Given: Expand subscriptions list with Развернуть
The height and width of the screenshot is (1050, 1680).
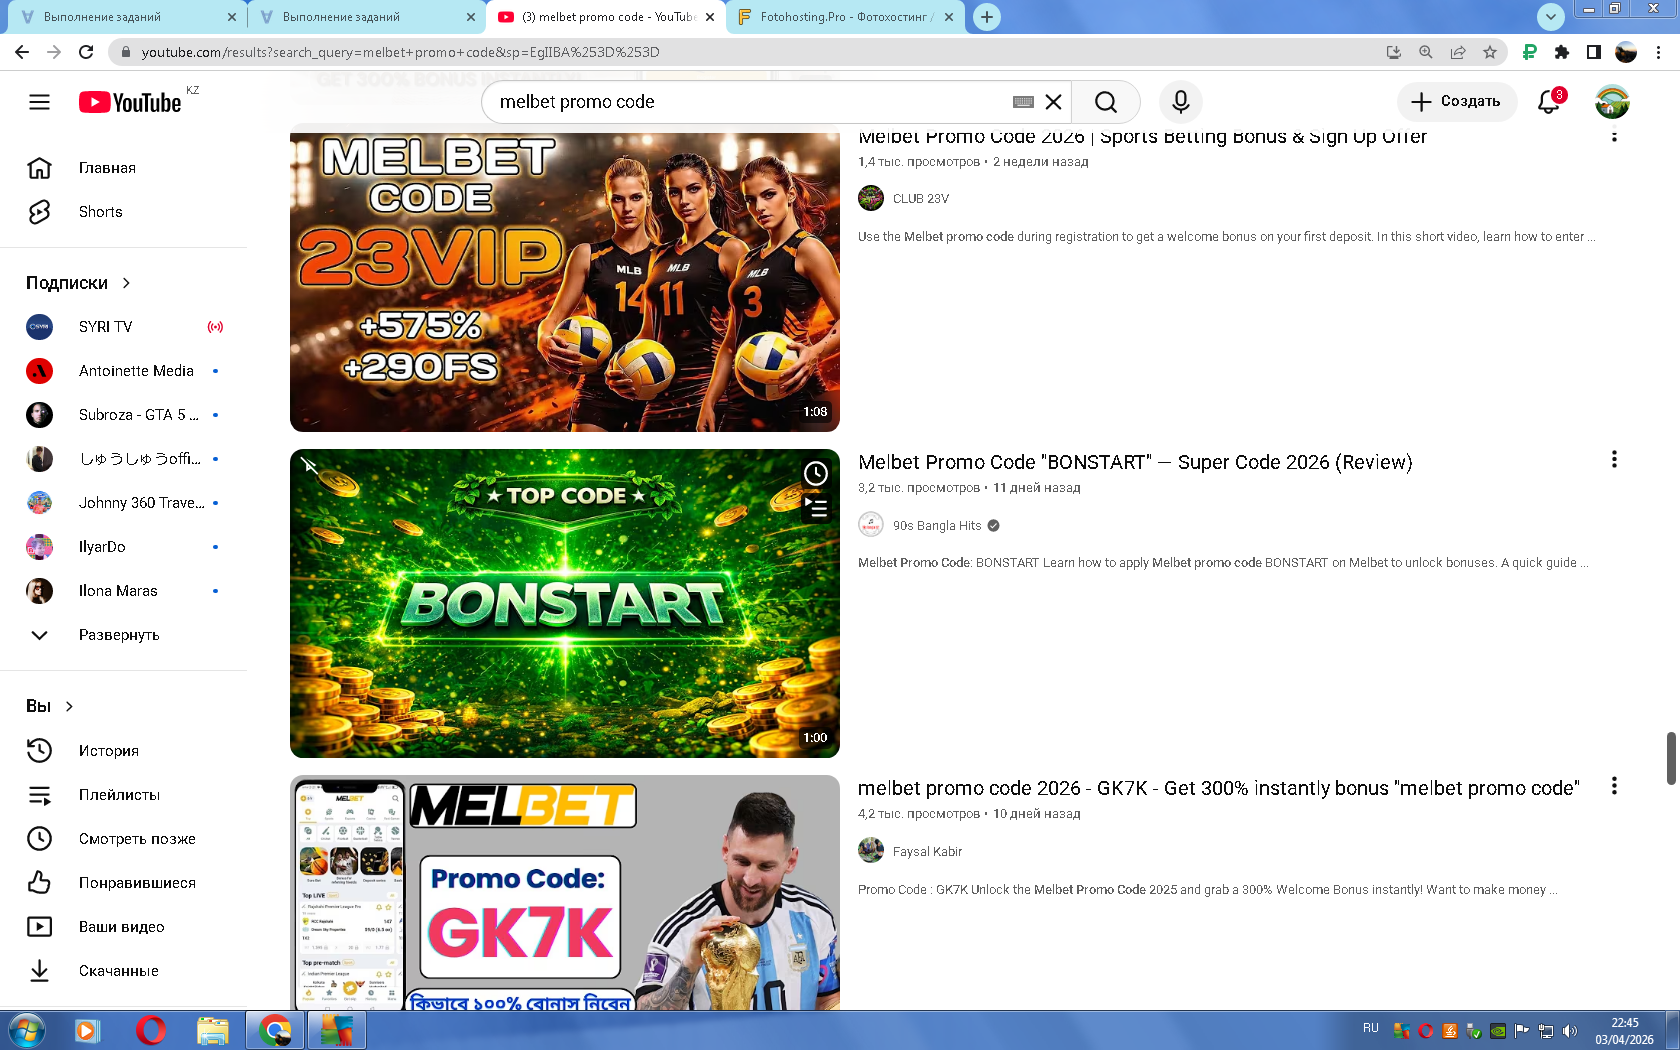Looking at the screenshot, I should point(124,635).
